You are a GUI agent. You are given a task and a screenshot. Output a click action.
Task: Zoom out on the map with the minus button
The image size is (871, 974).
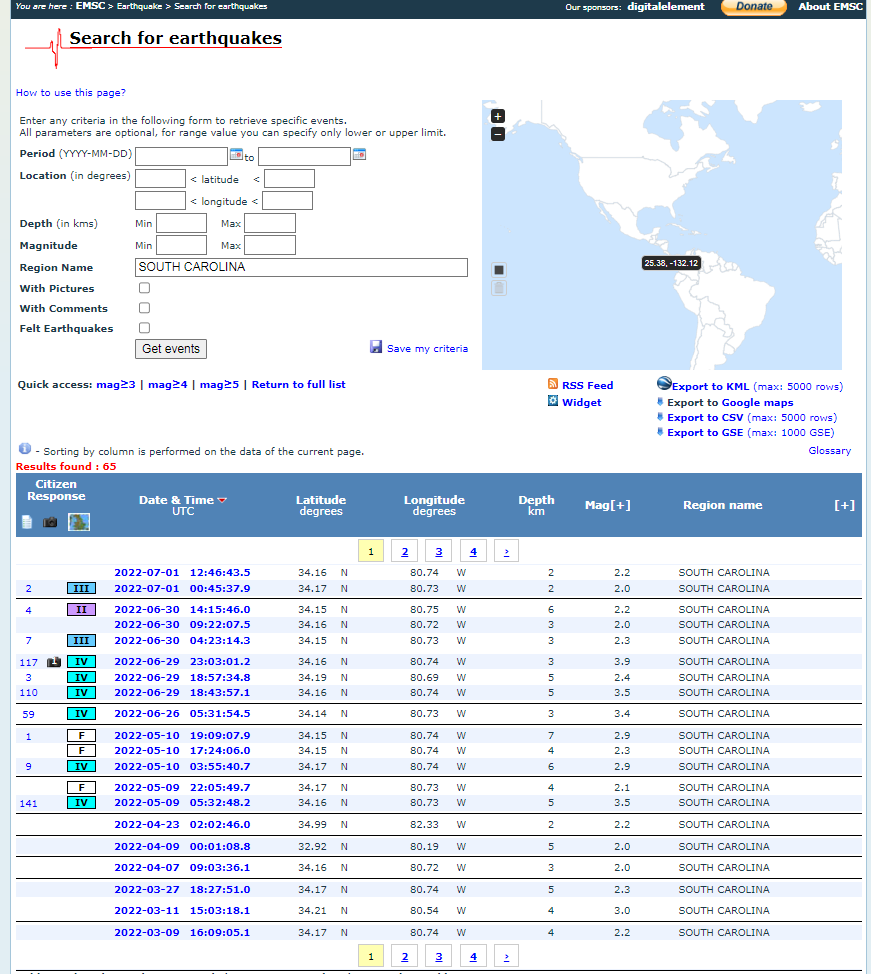pyautogui.click(x=498, y=134)
